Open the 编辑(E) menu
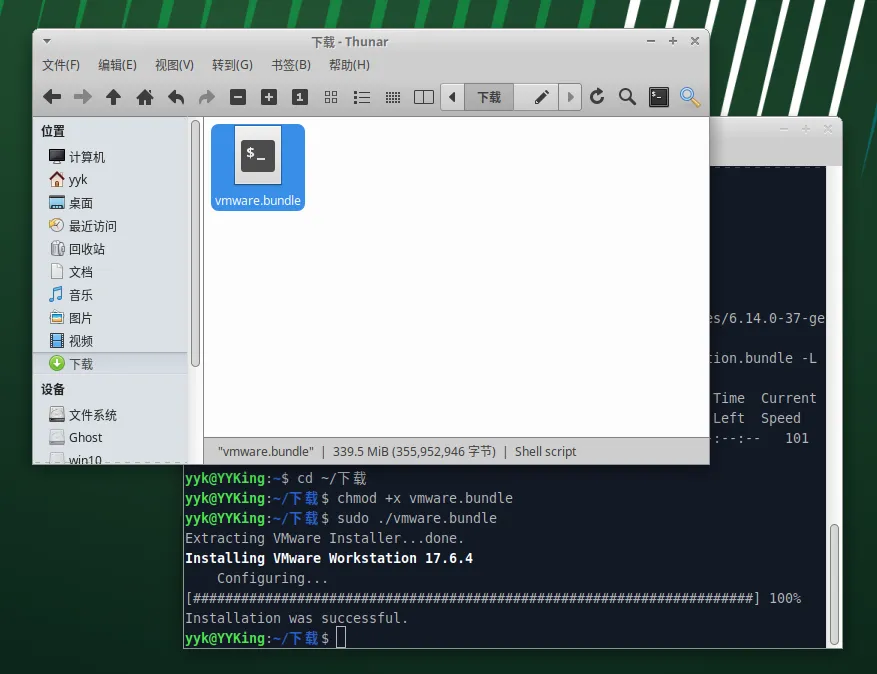Screen dimensions: 877x674 click(x=117, y=65)
